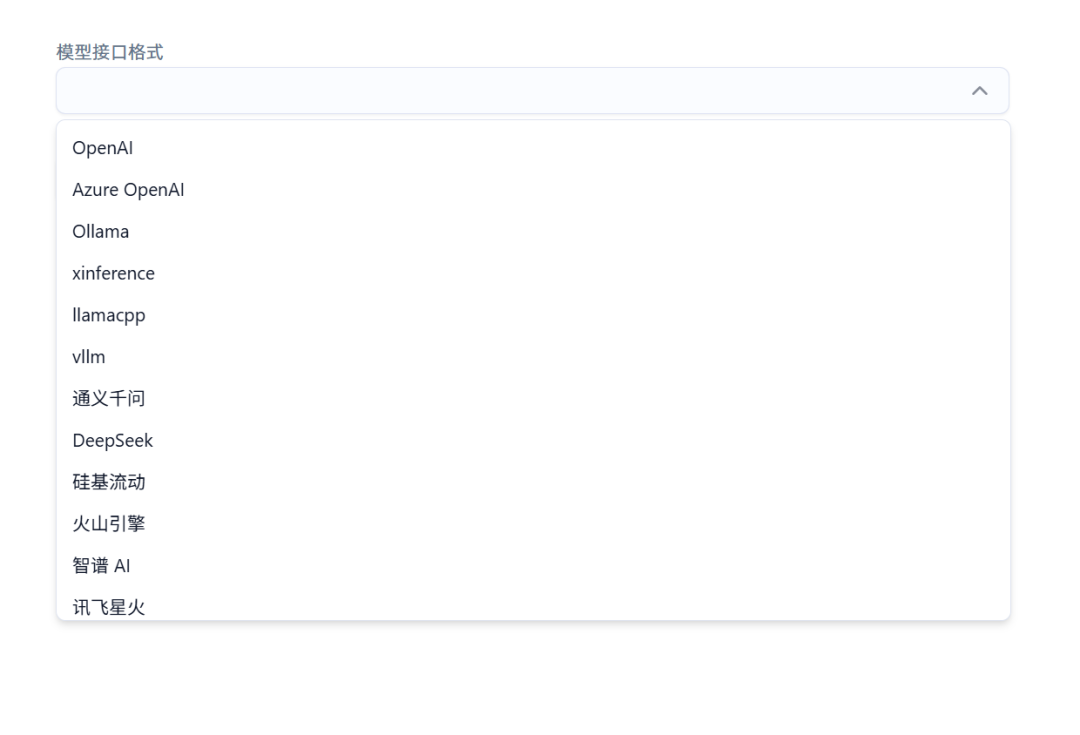Select 讯飞星火 at the list bottom

[109, 606]
